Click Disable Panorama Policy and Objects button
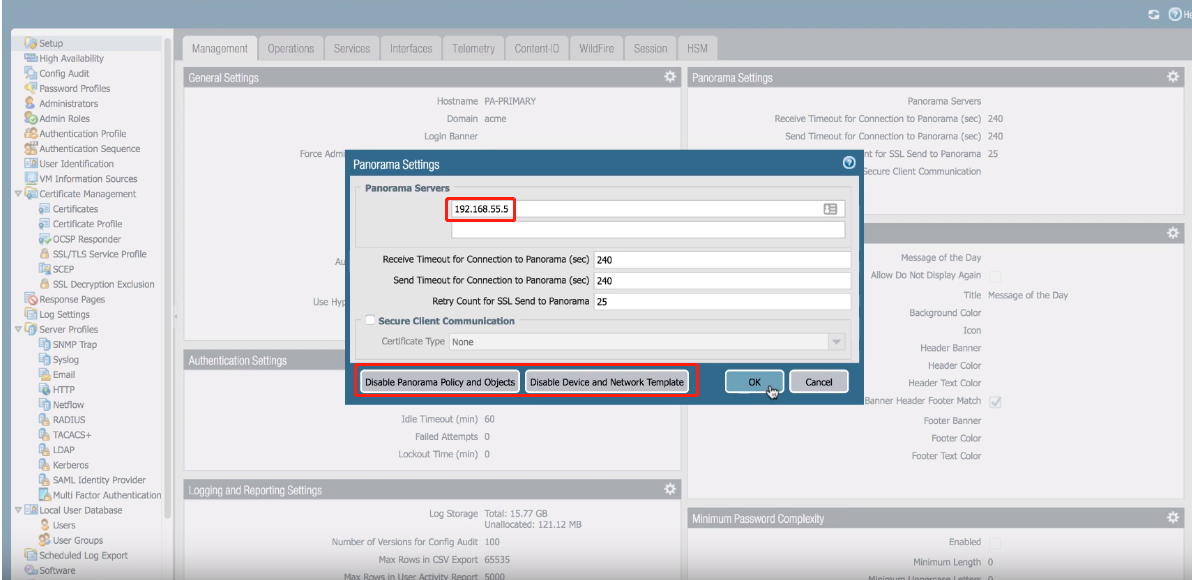 (x=440, y=382)
